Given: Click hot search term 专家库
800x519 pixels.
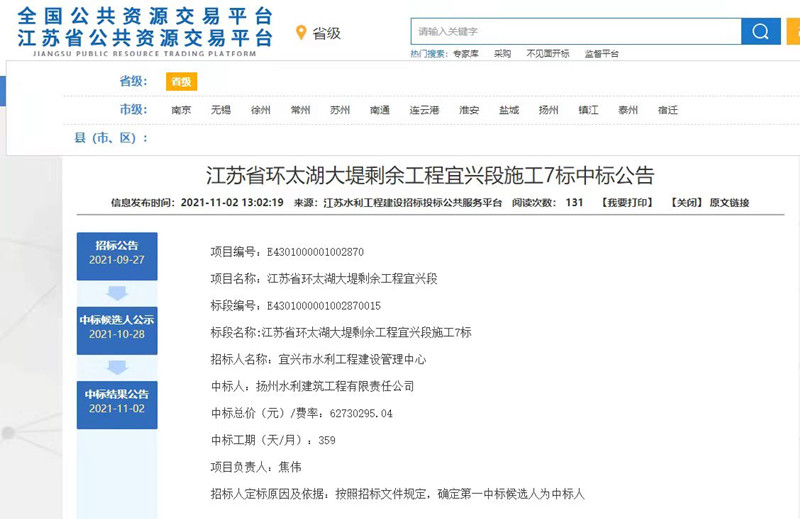Looking at the screenshot, I should pyautogui.click(x=466, y=54).
